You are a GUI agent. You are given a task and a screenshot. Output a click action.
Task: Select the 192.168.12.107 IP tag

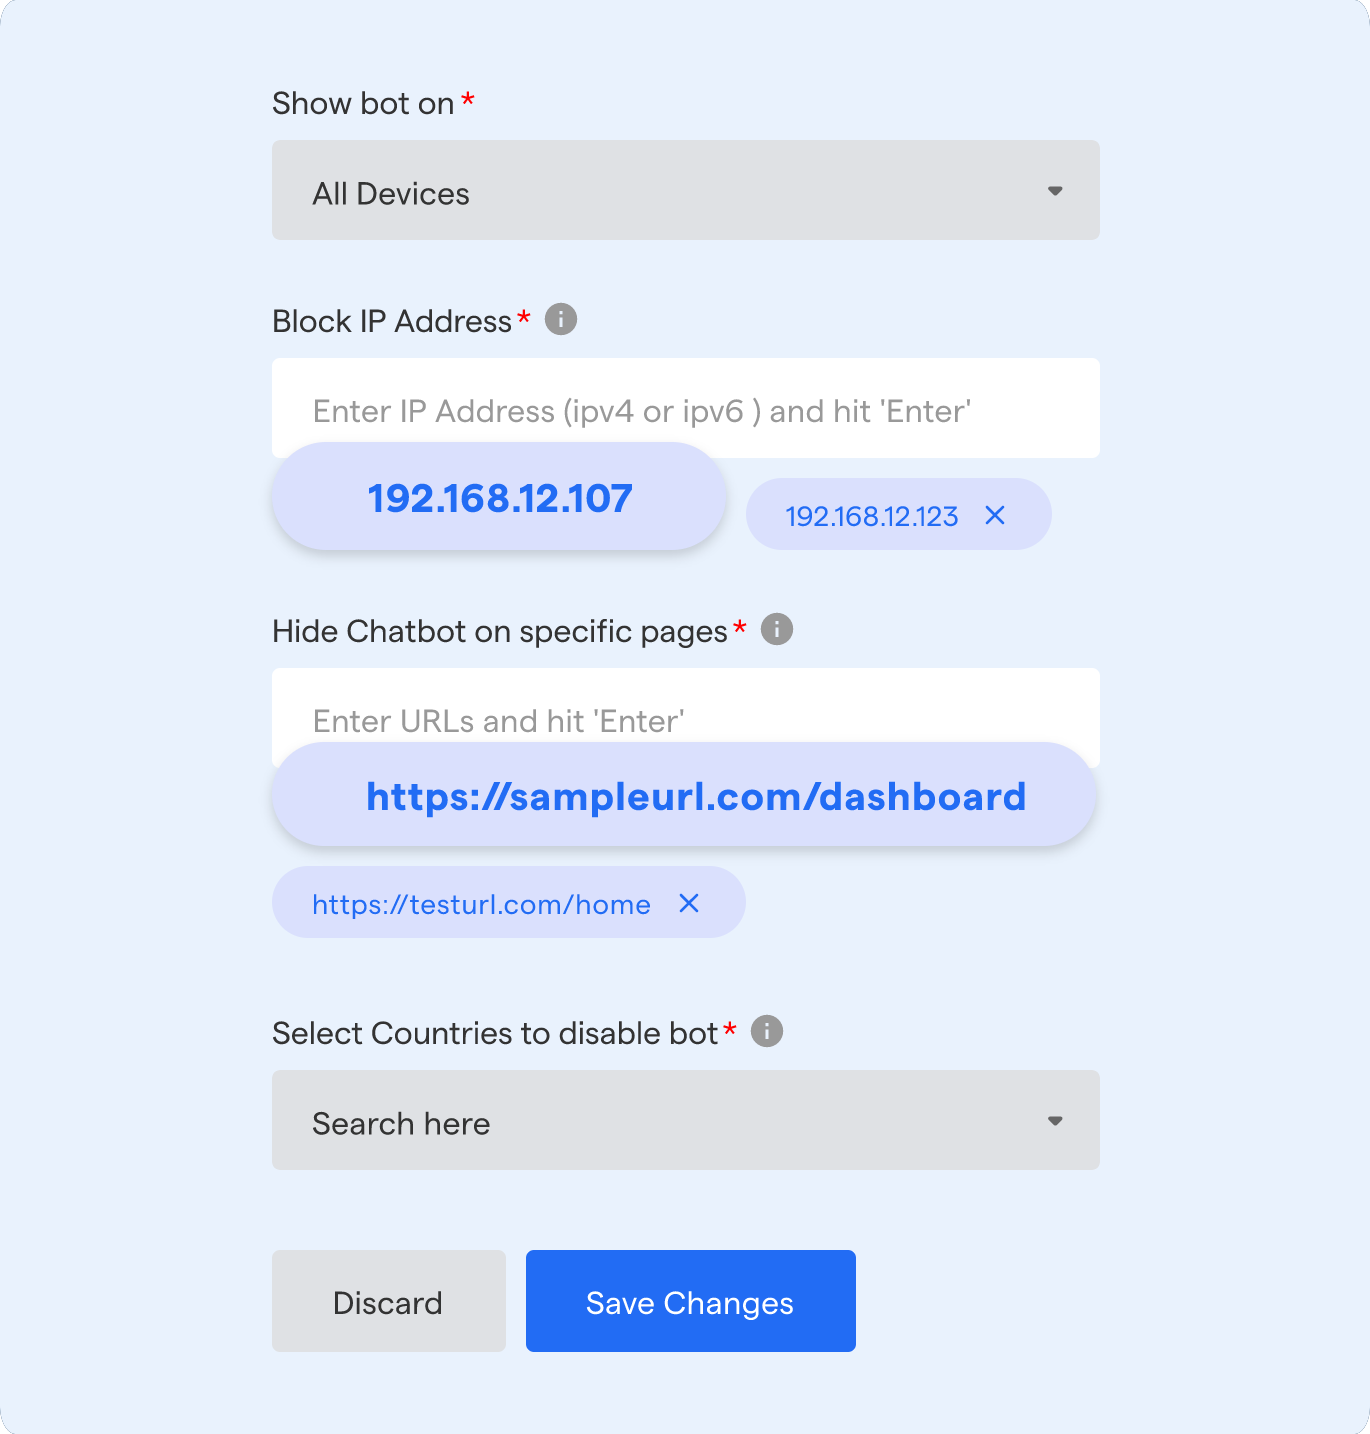point(498,497)
